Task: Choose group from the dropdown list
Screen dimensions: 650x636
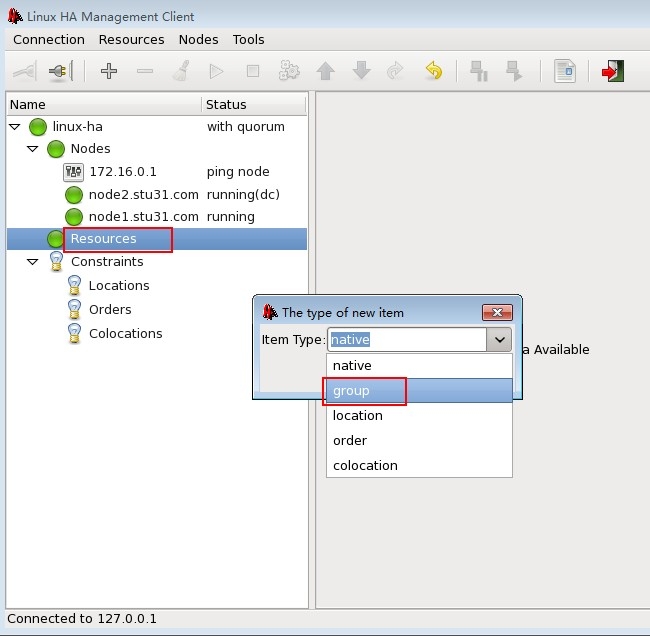Action: pos(419,391)
